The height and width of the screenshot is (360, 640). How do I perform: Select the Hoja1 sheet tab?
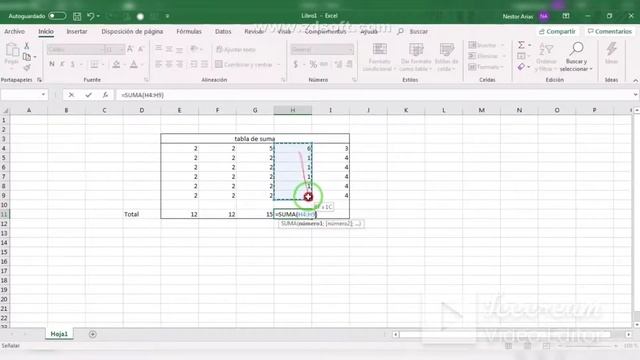click(59, 334)
